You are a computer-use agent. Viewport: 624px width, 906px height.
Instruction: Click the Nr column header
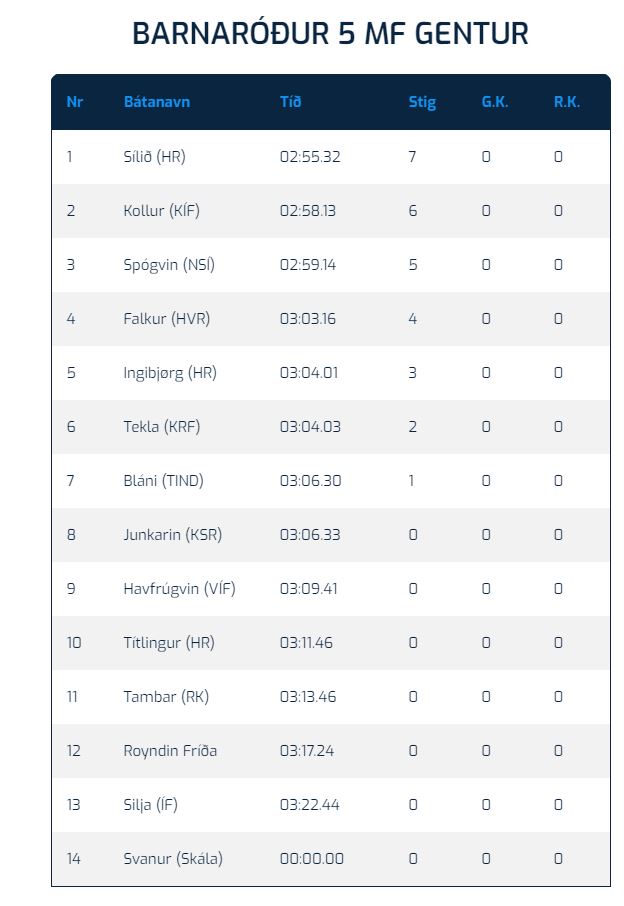coord(74,102)
